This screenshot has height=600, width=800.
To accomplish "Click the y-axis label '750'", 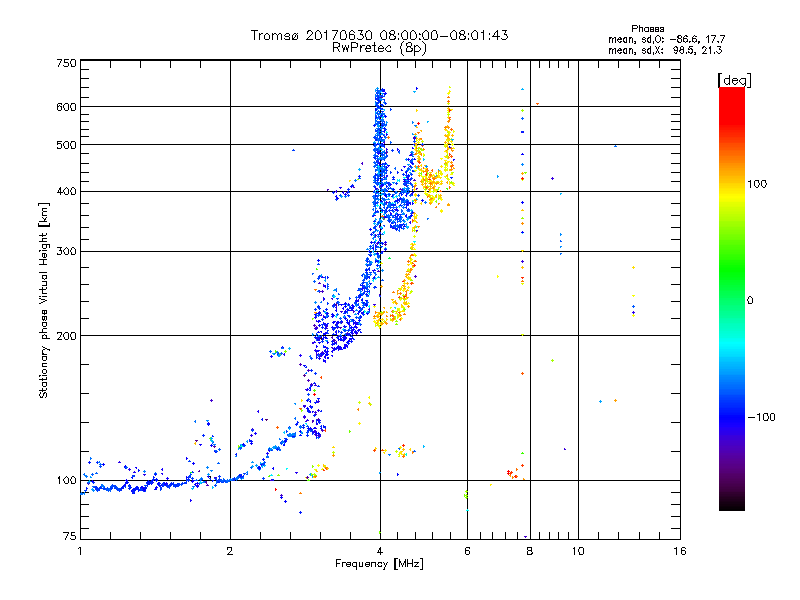I will click(x=66, y=63).
